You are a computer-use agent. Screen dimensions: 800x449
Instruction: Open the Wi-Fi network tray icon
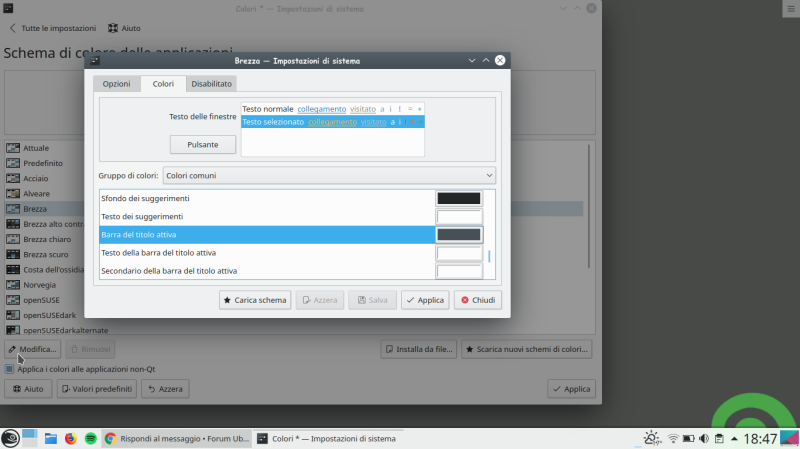[x=673, y=438]
